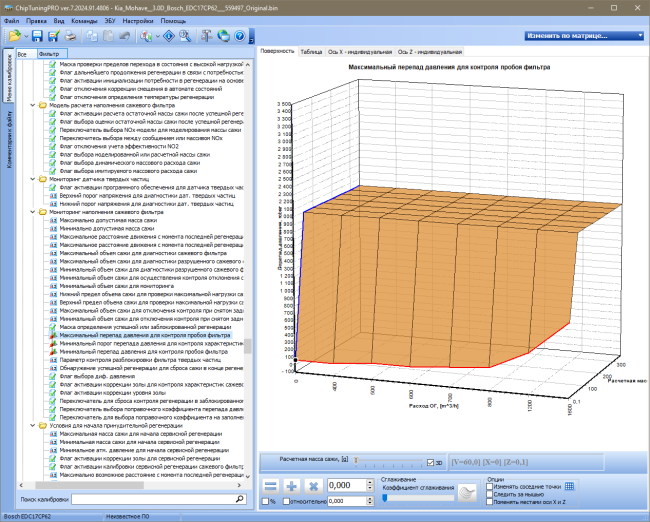650x522 pixels.
Task: Click the tree horizontal scrollbar right arrow
Action: [x=239, y=485]
